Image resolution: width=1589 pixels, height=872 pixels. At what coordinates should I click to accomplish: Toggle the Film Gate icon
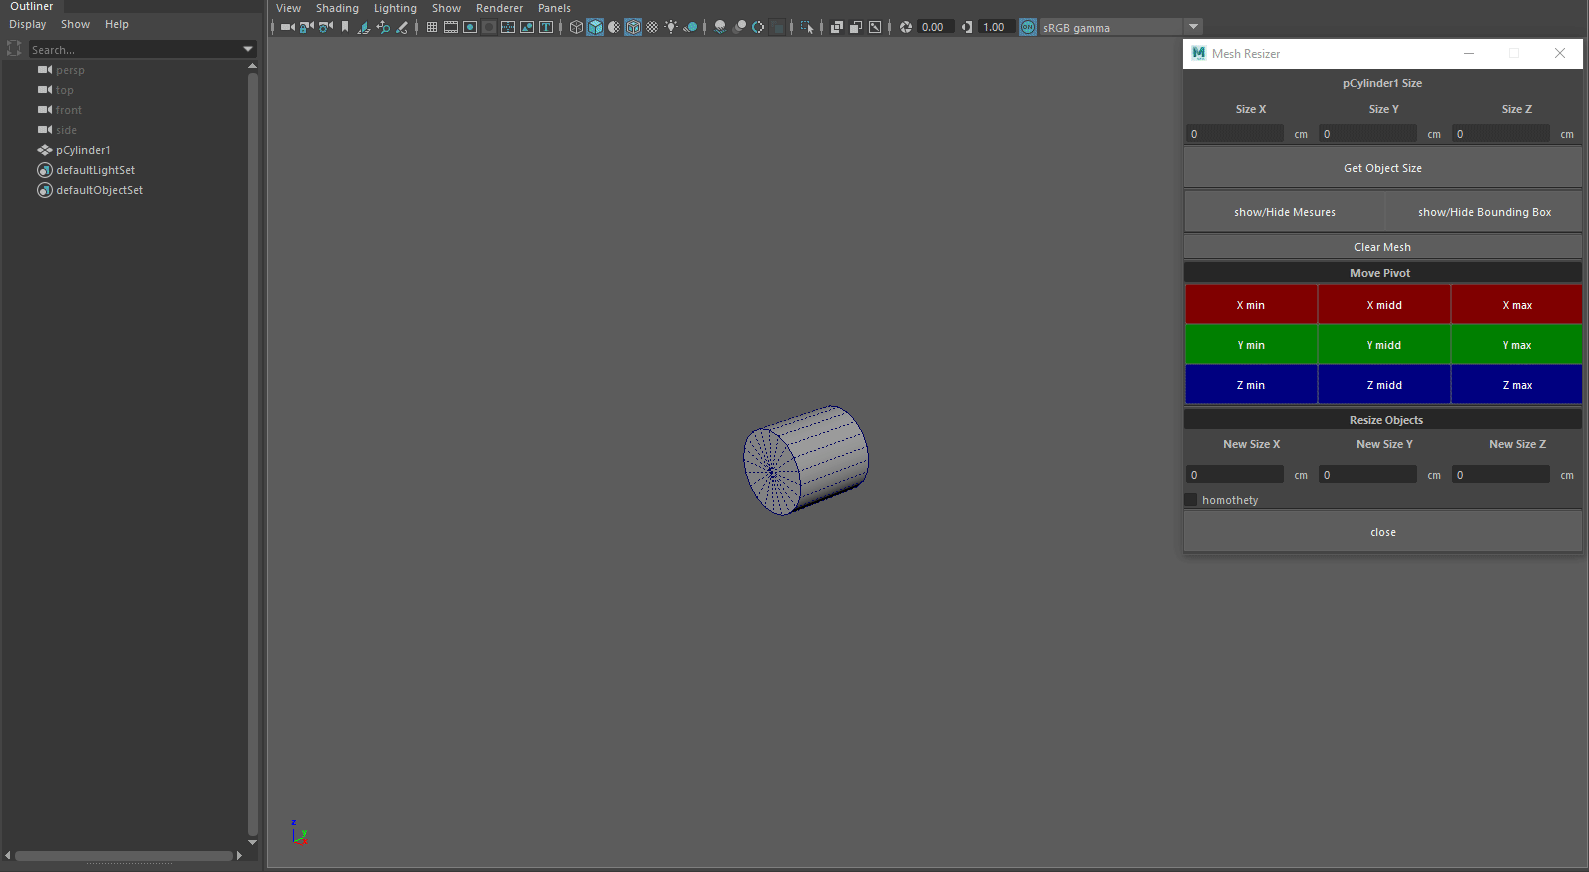[451, 27]
